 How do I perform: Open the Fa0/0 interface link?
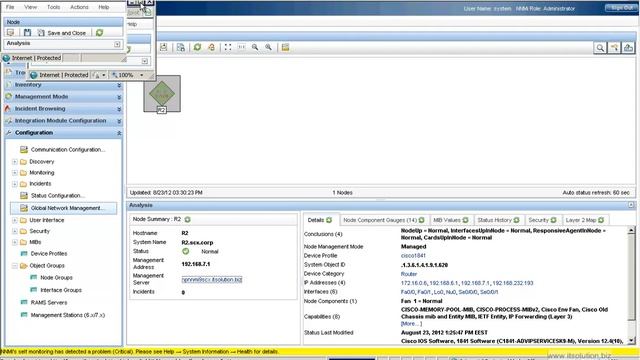[x=408, y=292]
